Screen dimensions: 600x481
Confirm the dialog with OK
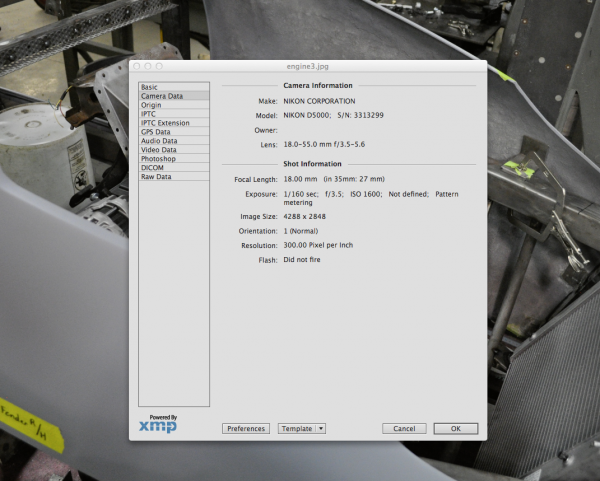[455, 429]
